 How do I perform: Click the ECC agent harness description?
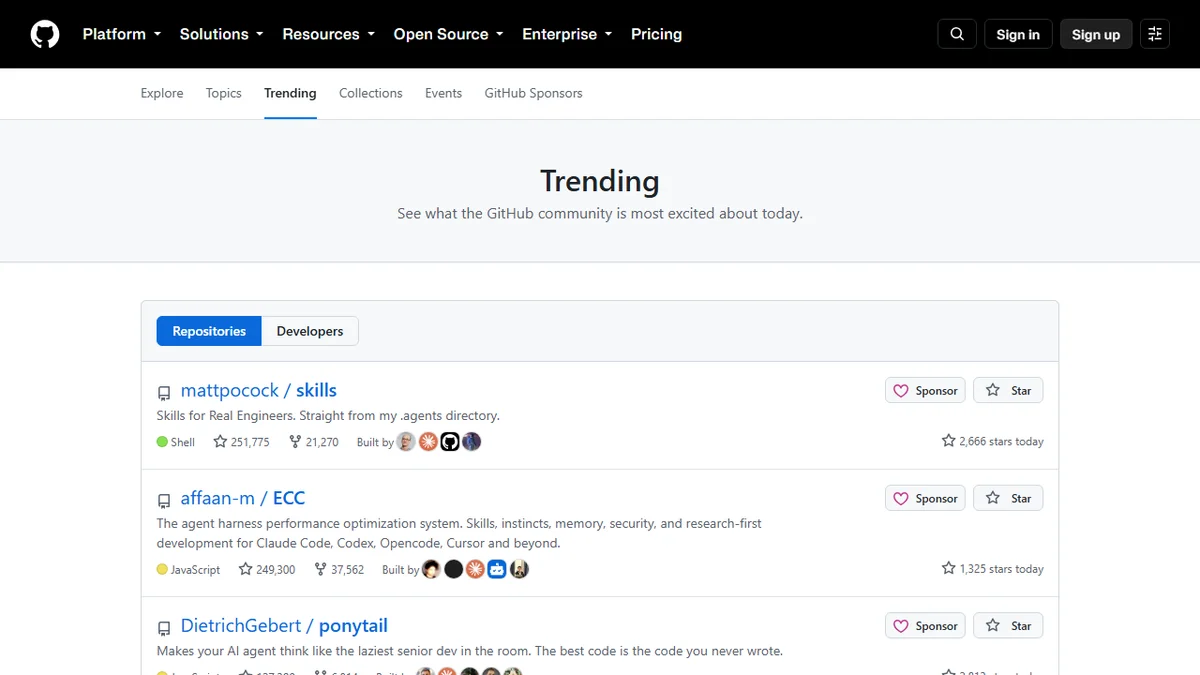coord(459,533)
